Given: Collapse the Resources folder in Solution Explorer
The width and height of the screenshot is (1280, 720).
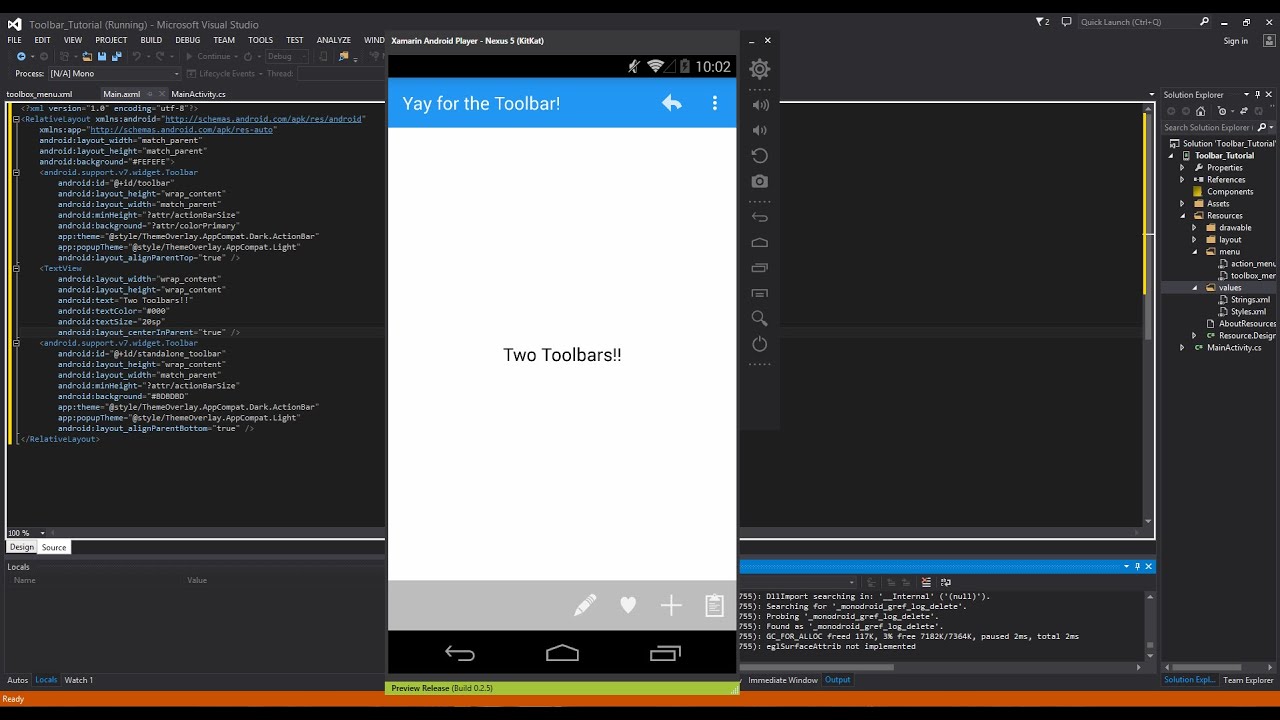Looking at the screenshot, I should tap(1182, 216).
